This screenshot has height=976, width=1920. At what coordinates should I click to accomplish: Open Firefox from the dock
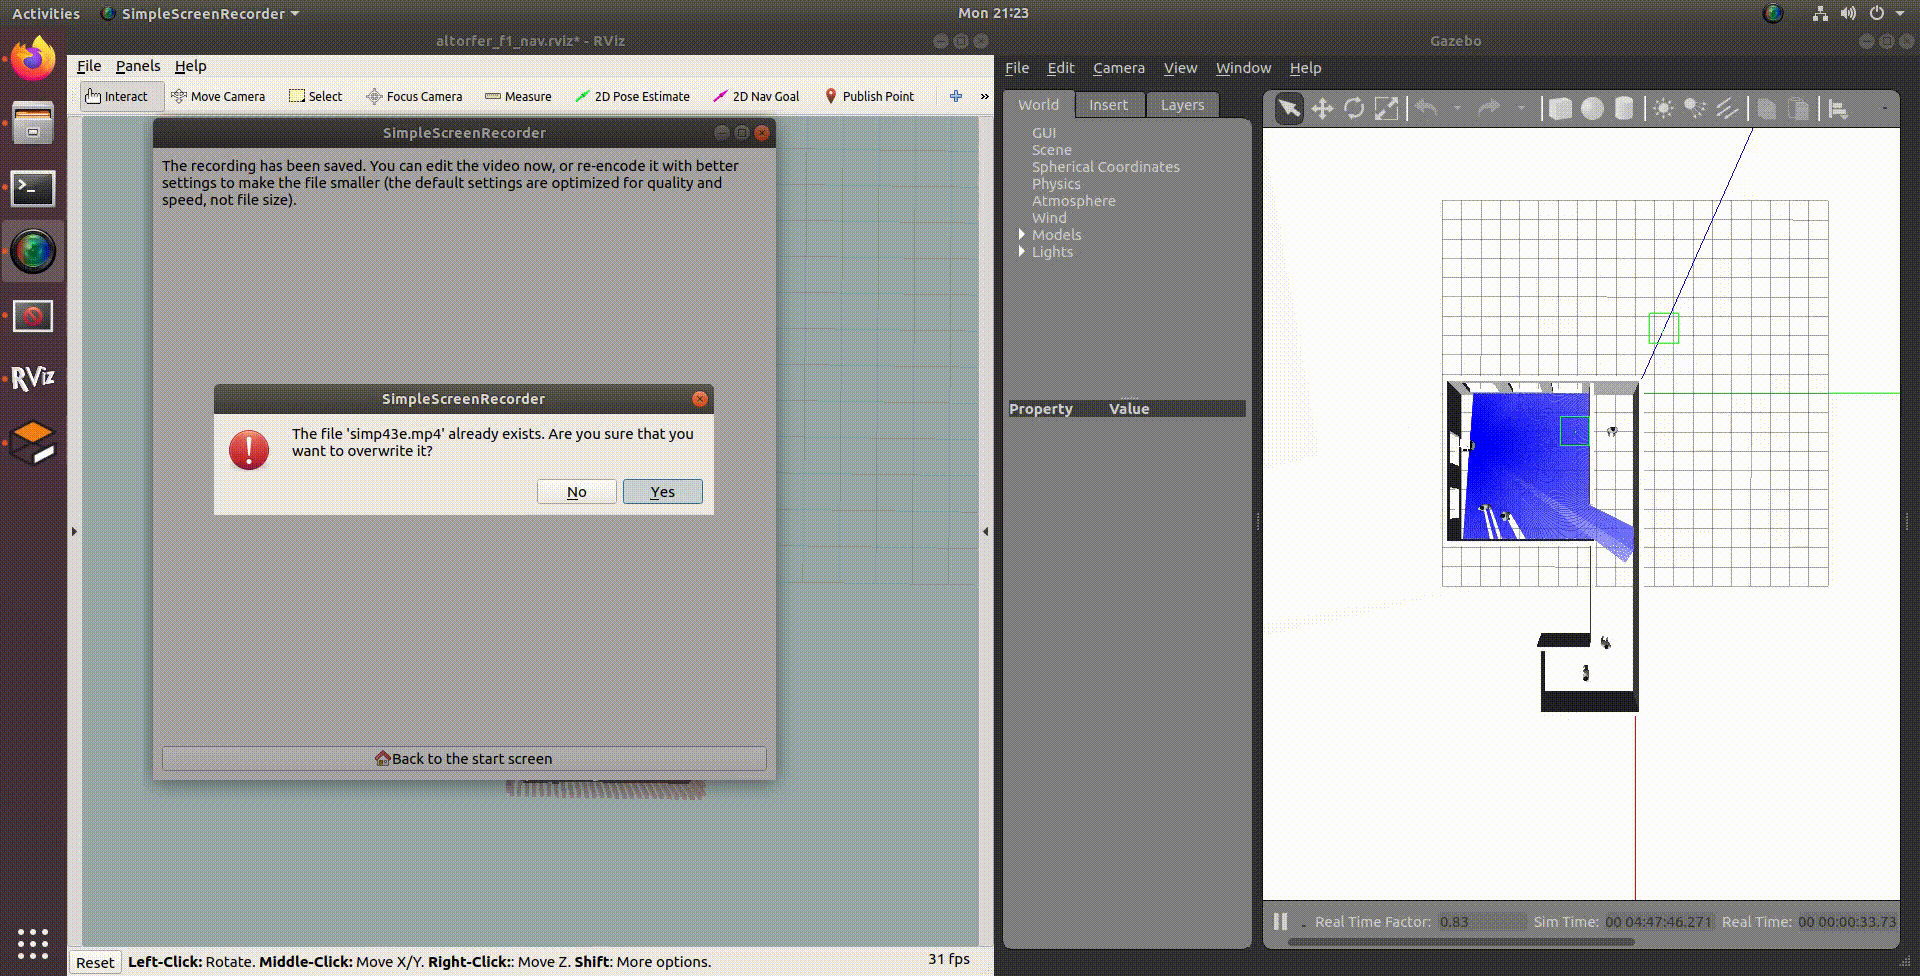(33, 60)
